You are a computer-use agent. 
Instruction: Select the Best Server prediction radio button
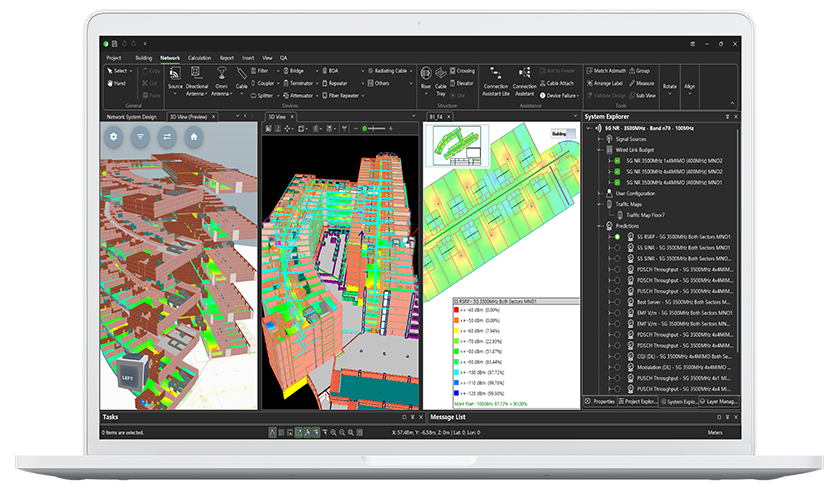coord(617,302)
